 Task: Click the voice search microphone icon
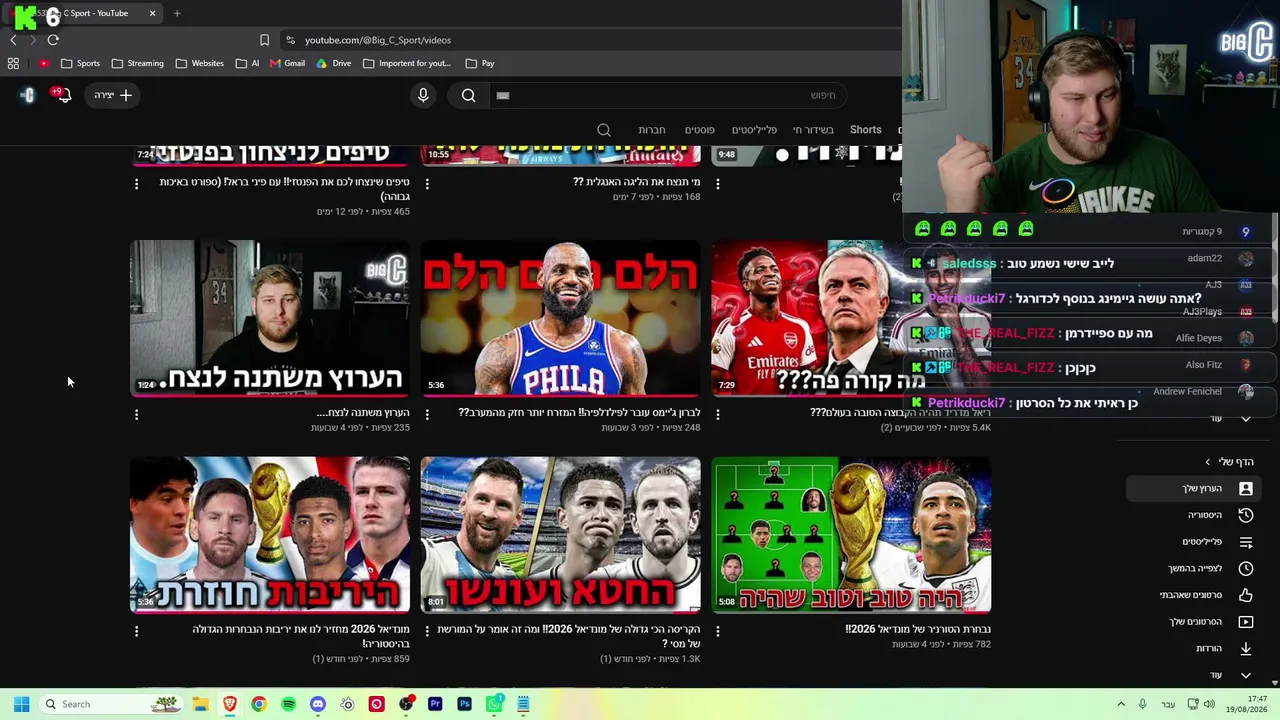coord(423,95)
